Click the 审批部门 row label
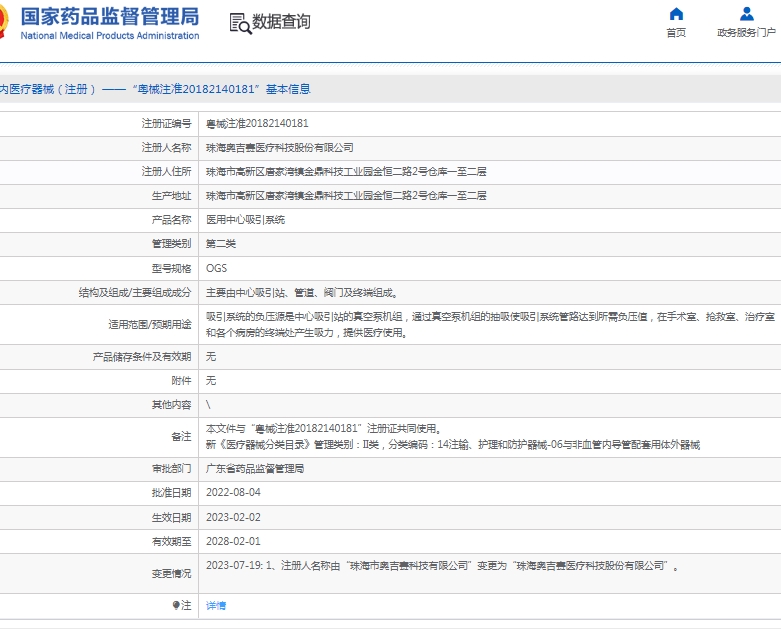Viewport: 781px width, 629px height. coord(171,469)
